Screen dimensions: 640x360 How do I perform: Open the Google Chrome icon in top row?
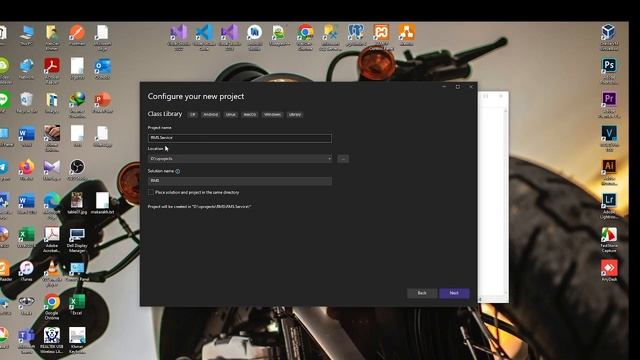pos(305,37)
